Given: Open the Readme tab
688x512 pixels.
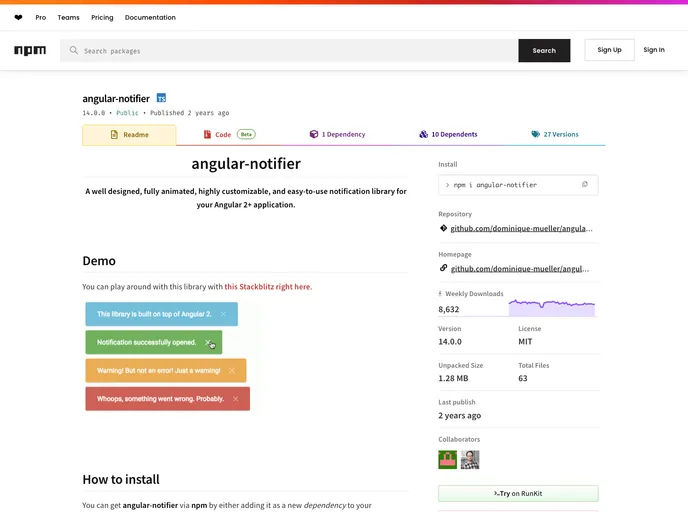Looking at the screenshot, I should 129,135.
